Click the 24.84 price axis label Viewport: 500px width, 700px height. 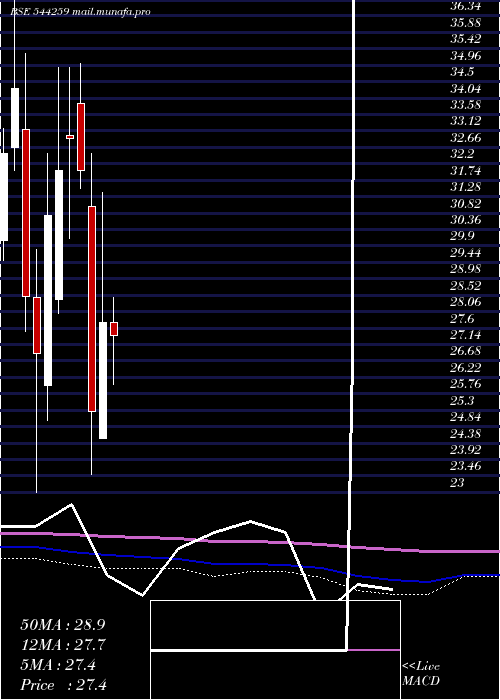(466, 417)
